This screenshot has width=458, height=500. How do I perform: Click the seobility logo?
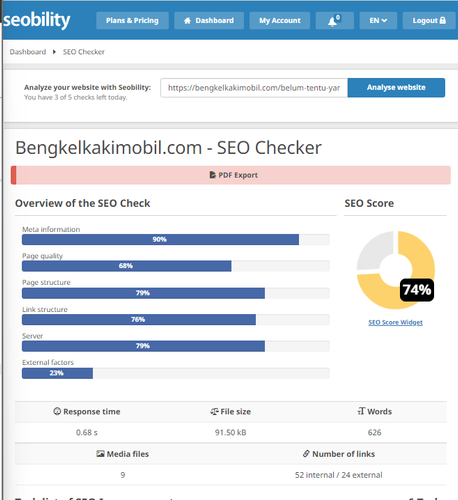click(37, 20)
